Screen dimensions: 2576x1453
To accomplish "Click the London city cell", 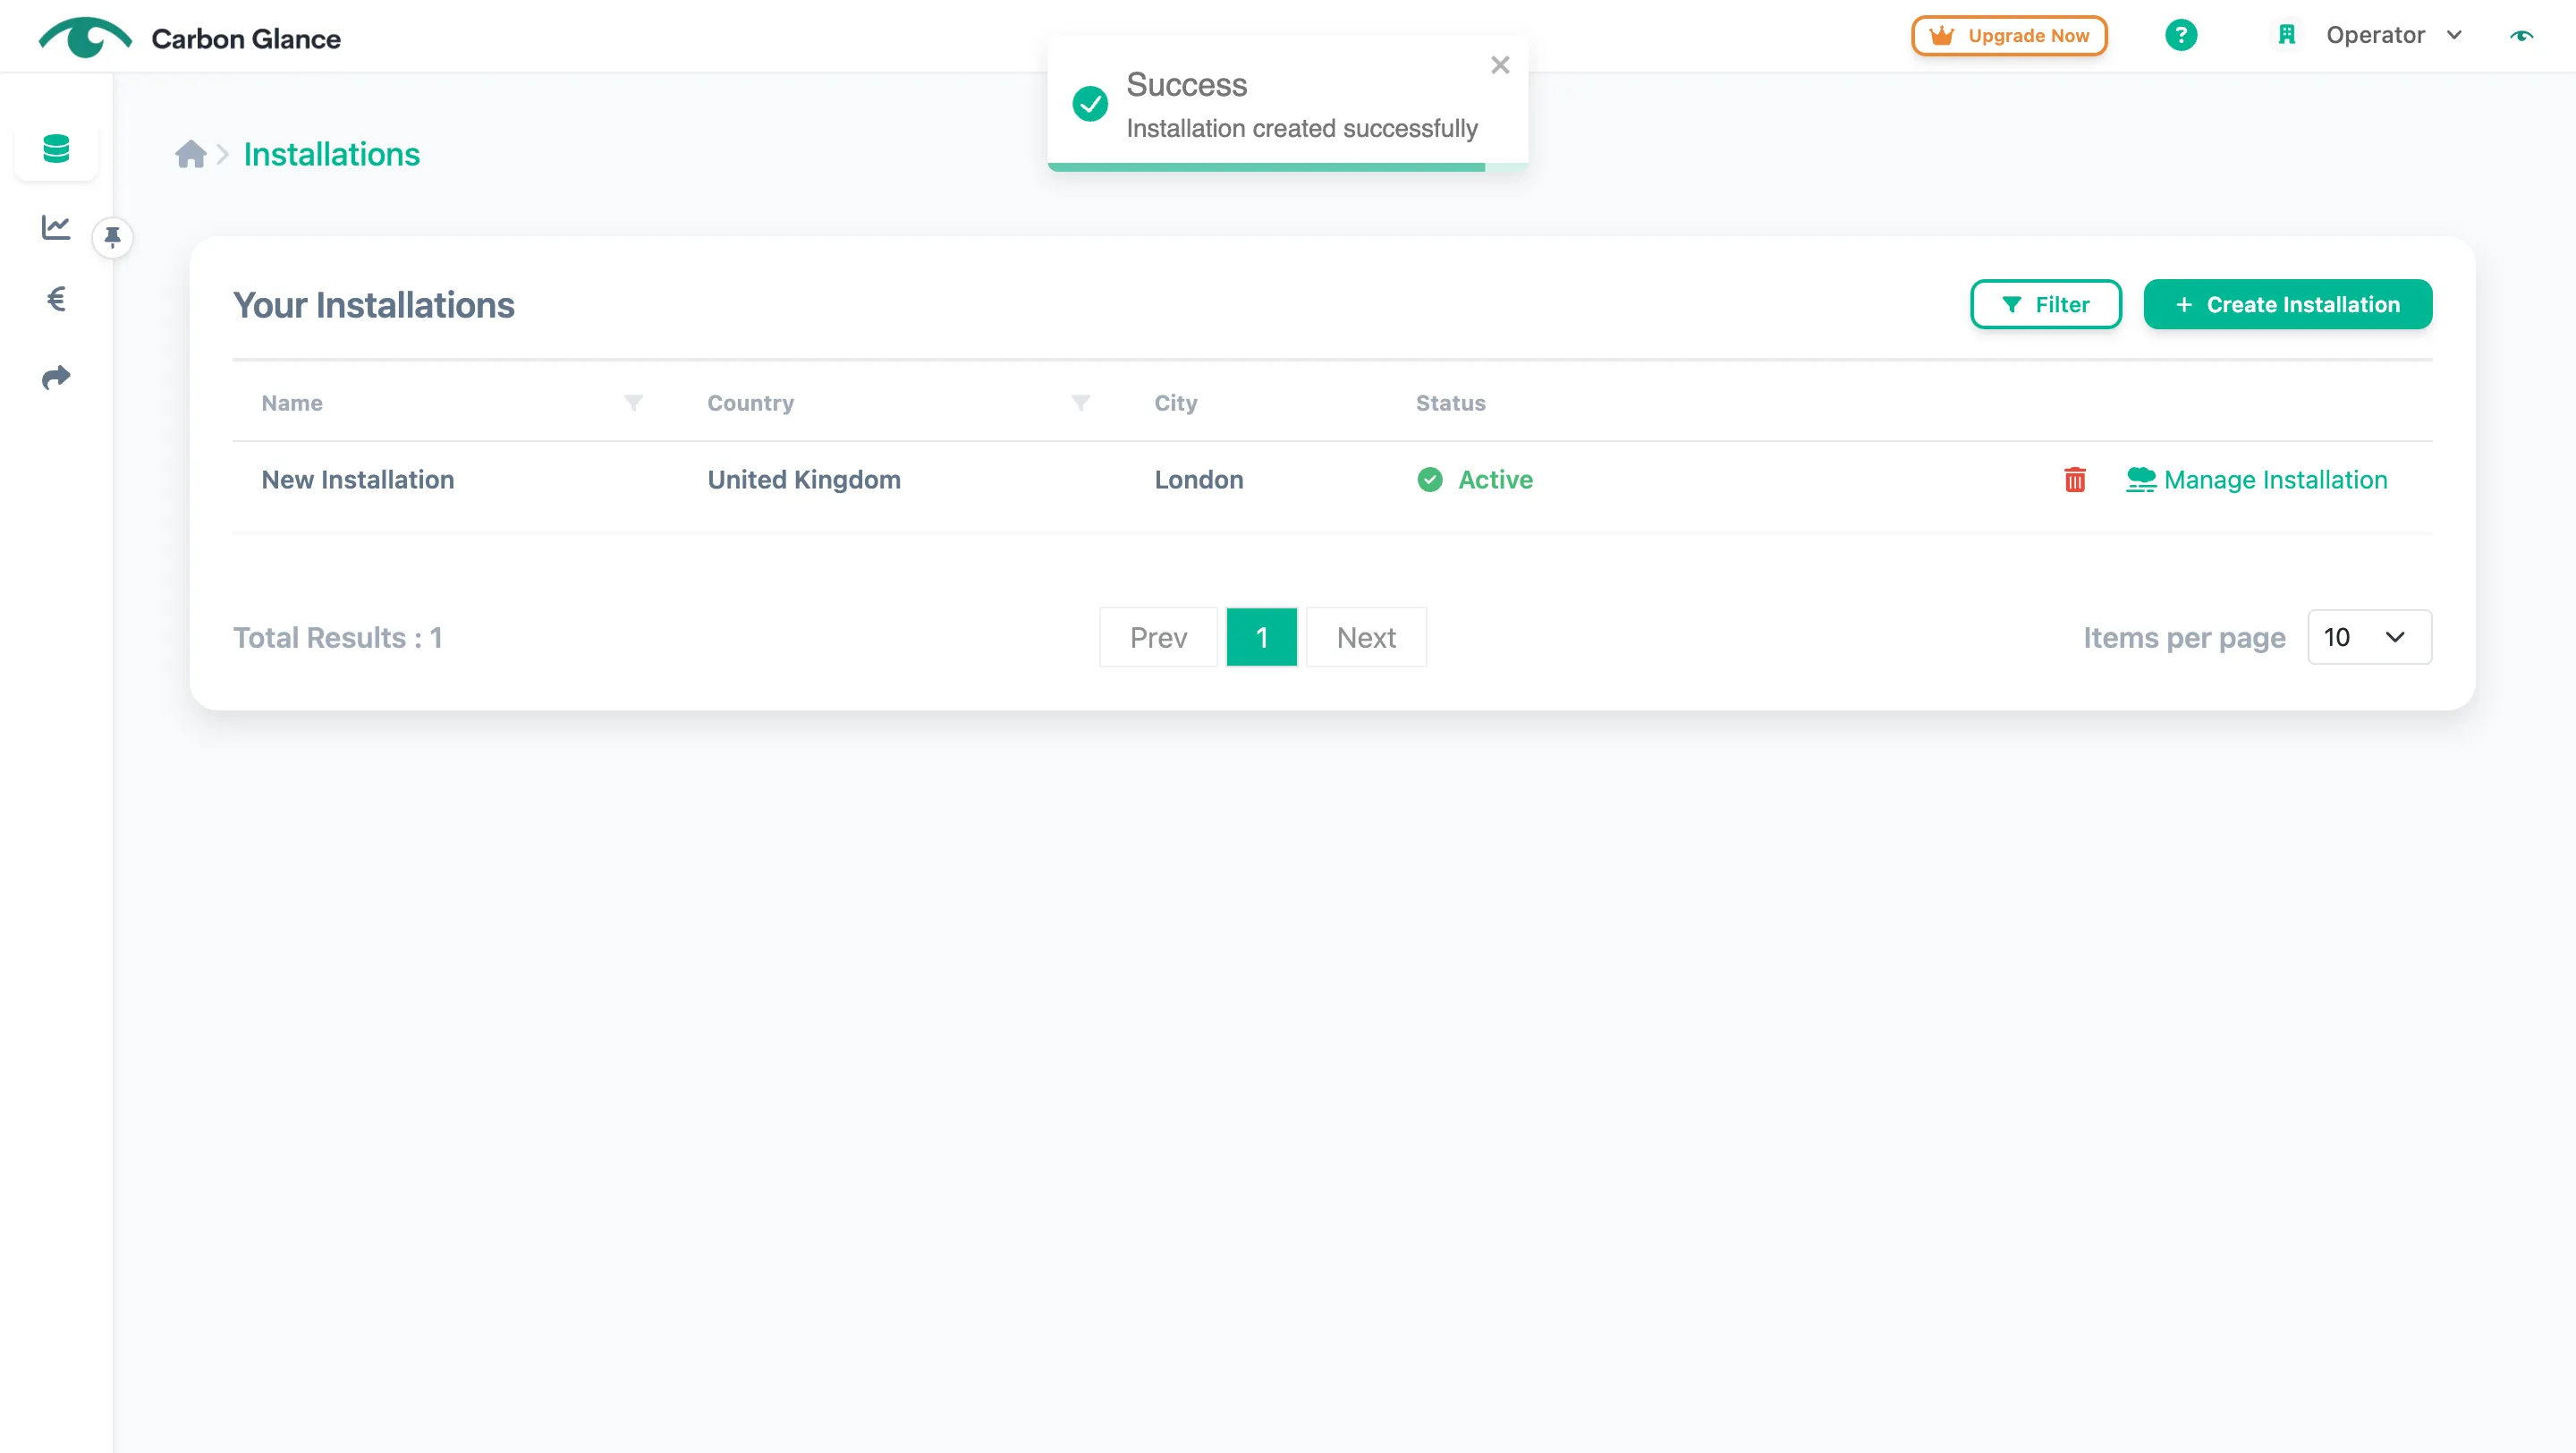I will tap(1199, 480).
